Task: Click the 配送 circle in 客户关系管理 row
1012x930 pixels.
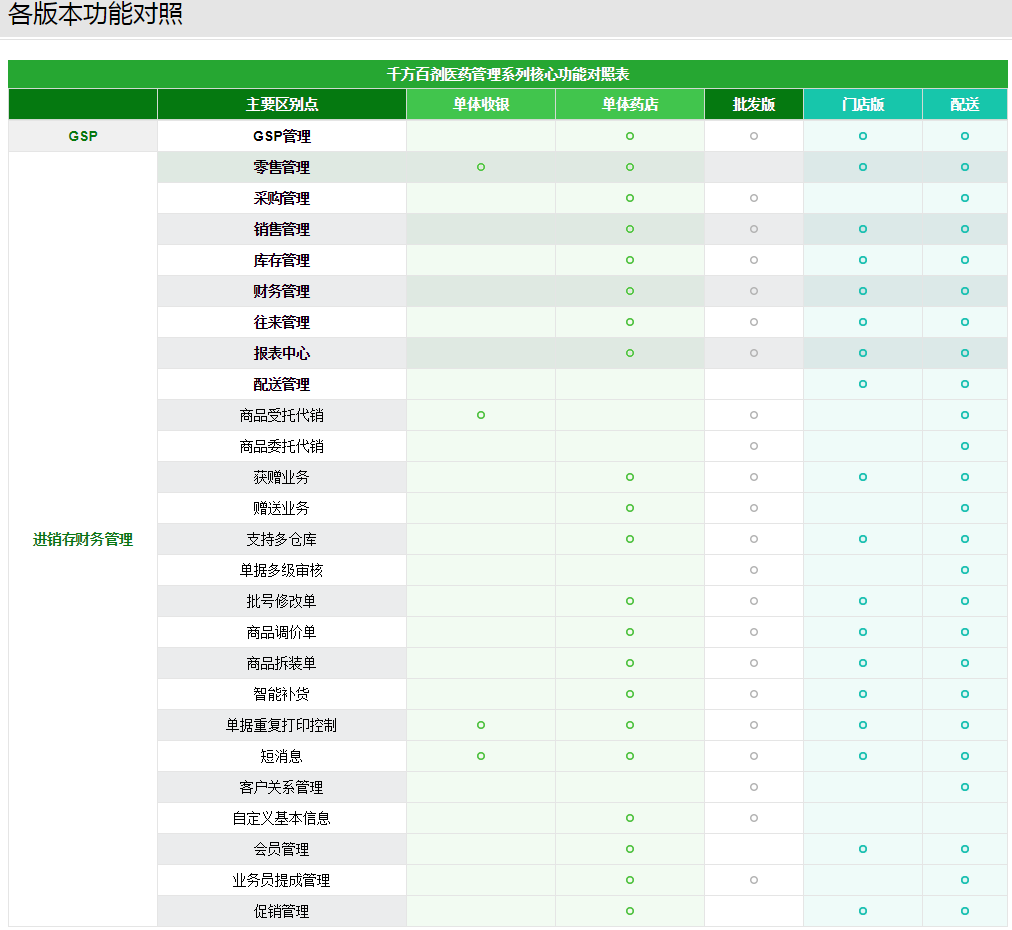Action: click(x=965, y=787)
